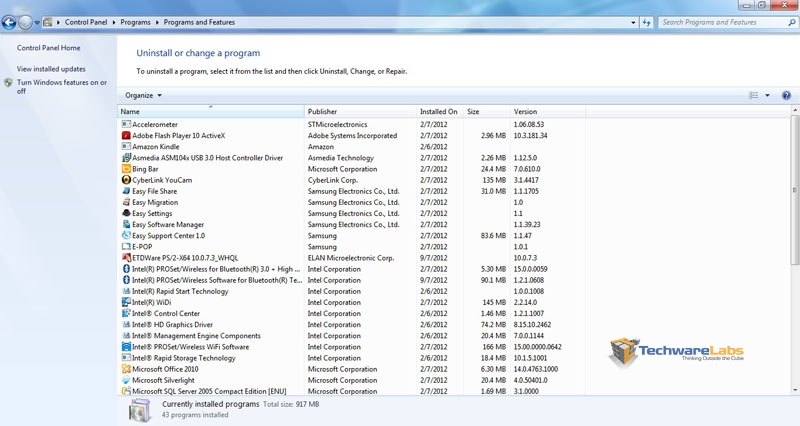Viewport: 800px width, 426px height.
Task: Click the CyberLink YouCam icon
Action: coord(126,180)
